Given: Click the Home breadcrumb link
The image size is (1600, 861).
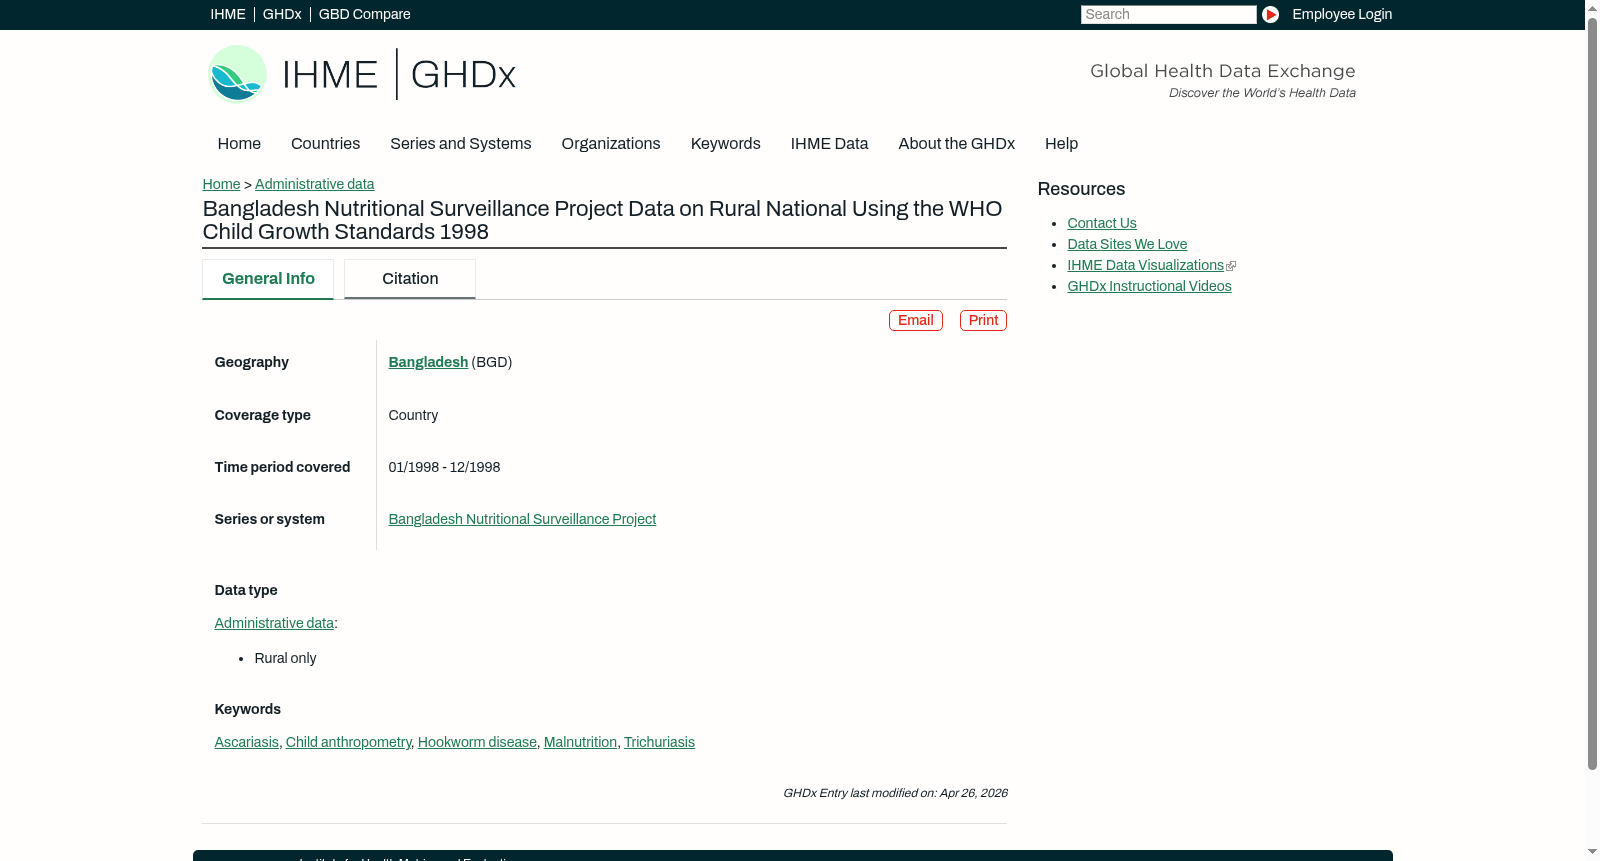Looking at the screenshot, I should click(x=221, y=184).
